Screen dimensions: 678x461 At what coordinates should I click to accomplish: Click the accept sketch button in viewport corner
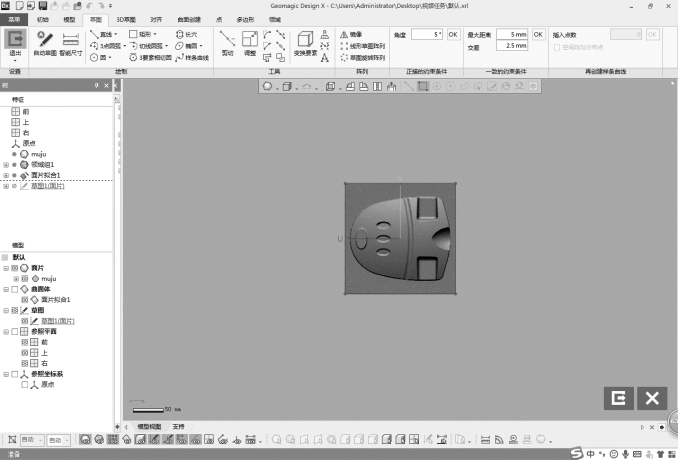click(x=619, y=398)
